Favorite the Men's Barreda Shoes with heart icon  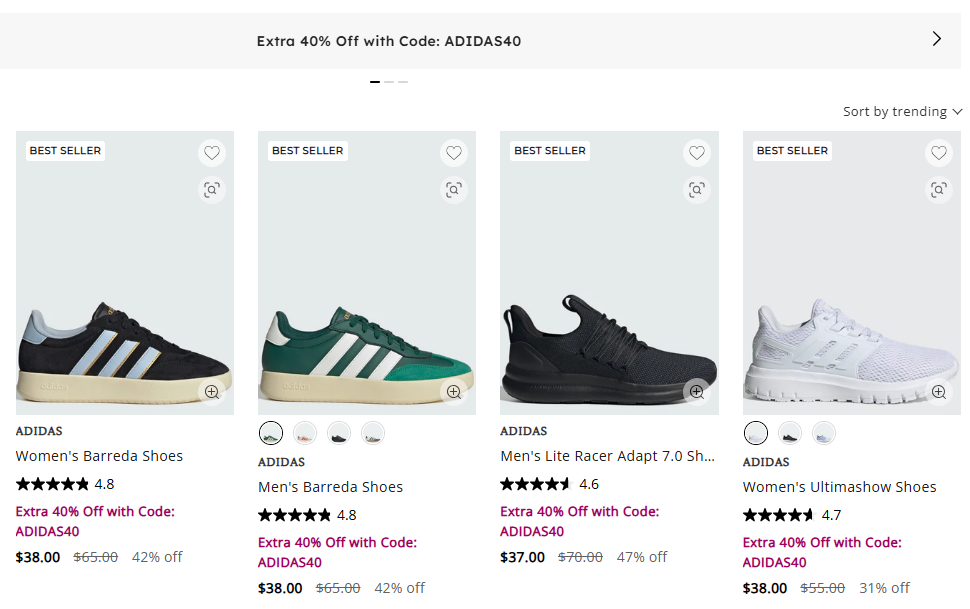454,153
